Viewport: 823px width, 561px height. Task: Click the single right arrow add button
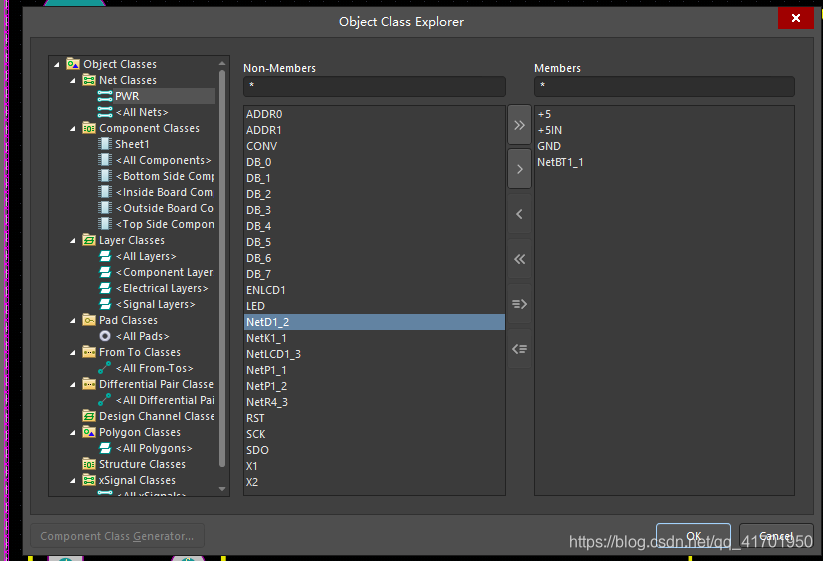click(x=519, y=169)
